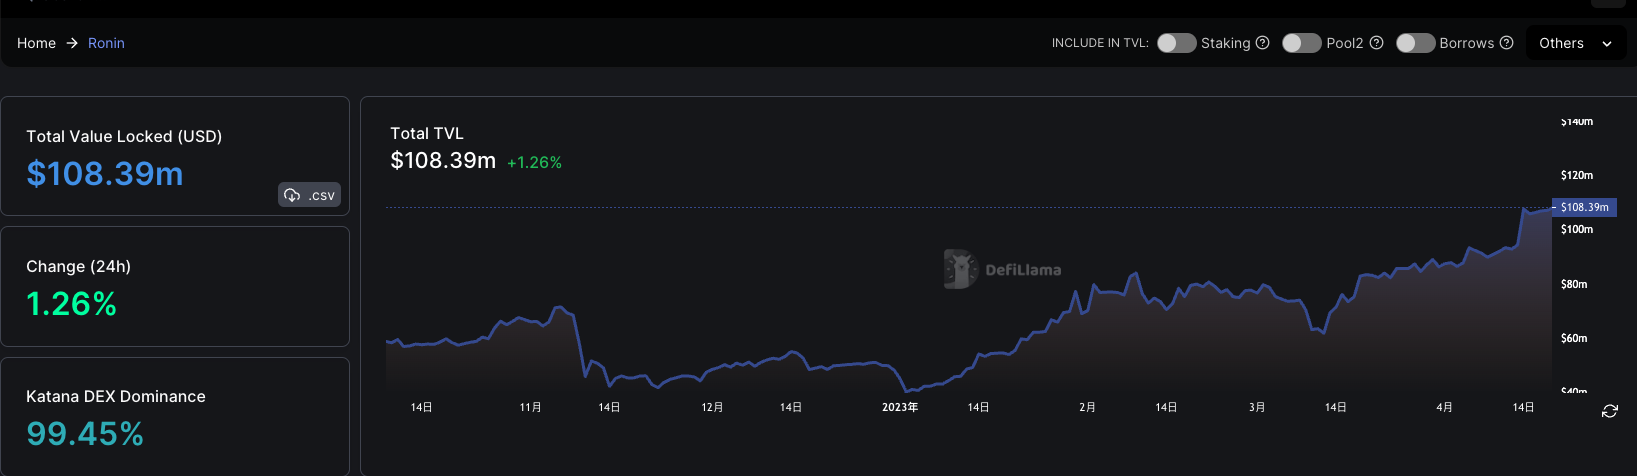
Task: Click the Pool2 help question icon
Action: point(1377,43)
